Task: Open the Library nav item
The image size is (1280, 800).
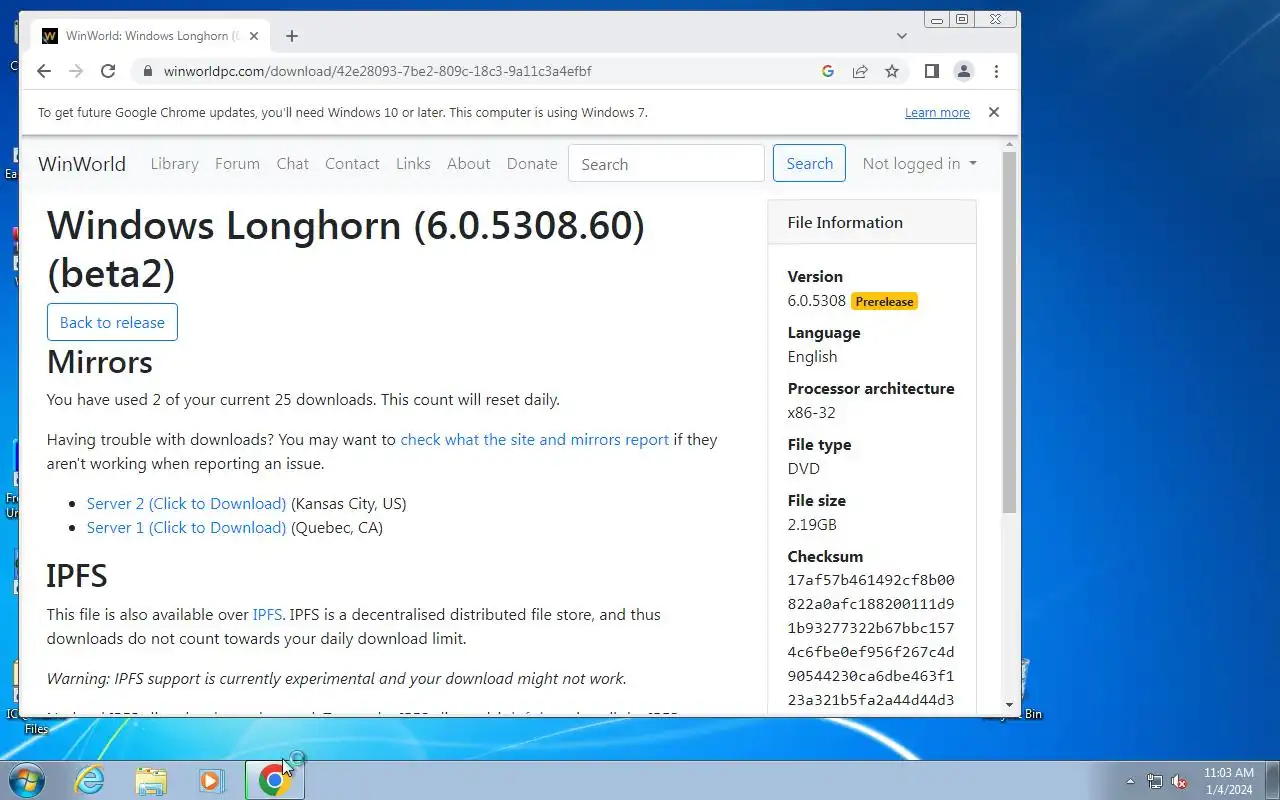Action: coord(174,164)
